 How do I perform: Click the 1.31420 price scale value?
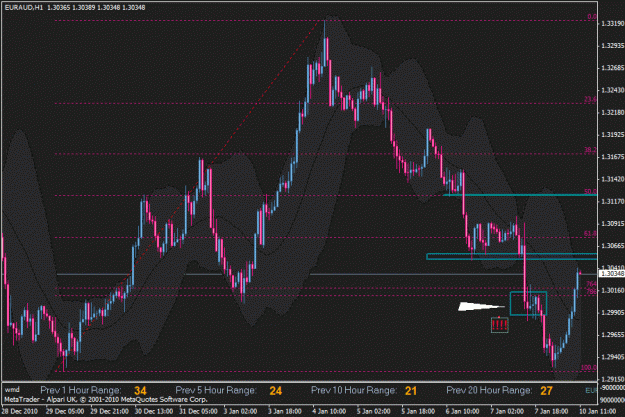613,179
